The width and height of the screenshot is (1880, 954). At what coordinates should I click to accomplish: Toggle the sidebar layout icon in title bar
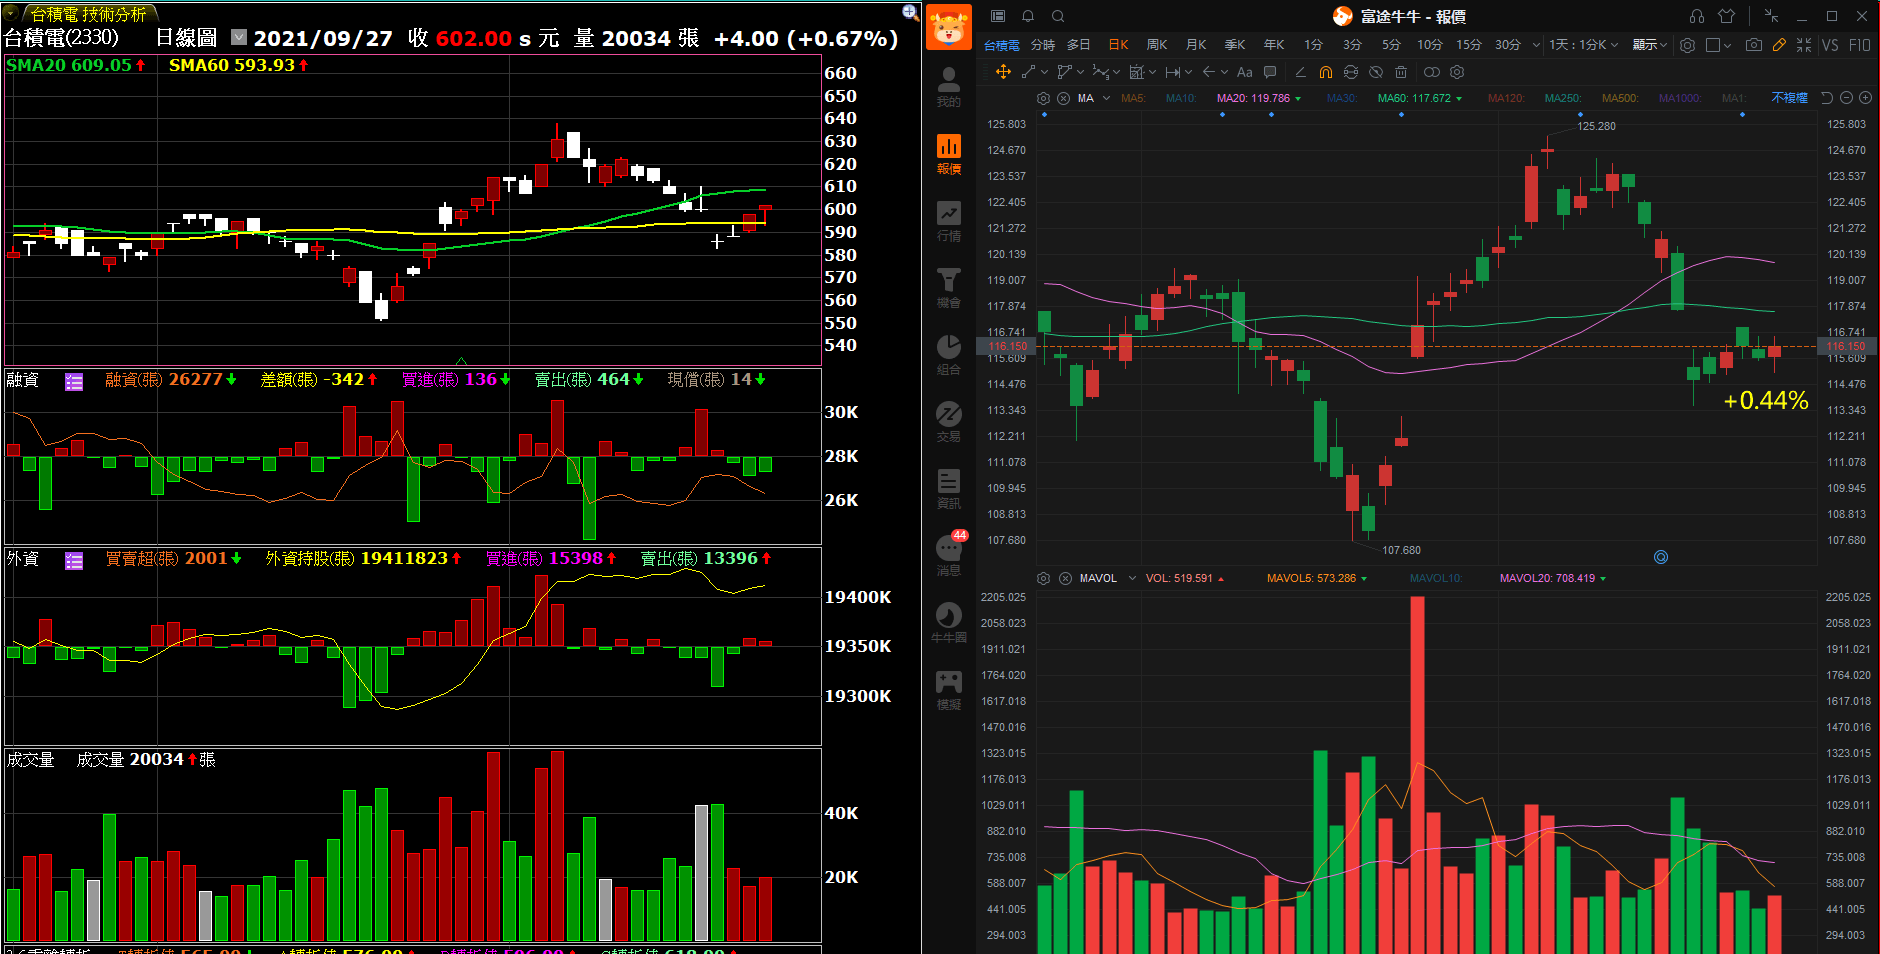tap(997, 16)
